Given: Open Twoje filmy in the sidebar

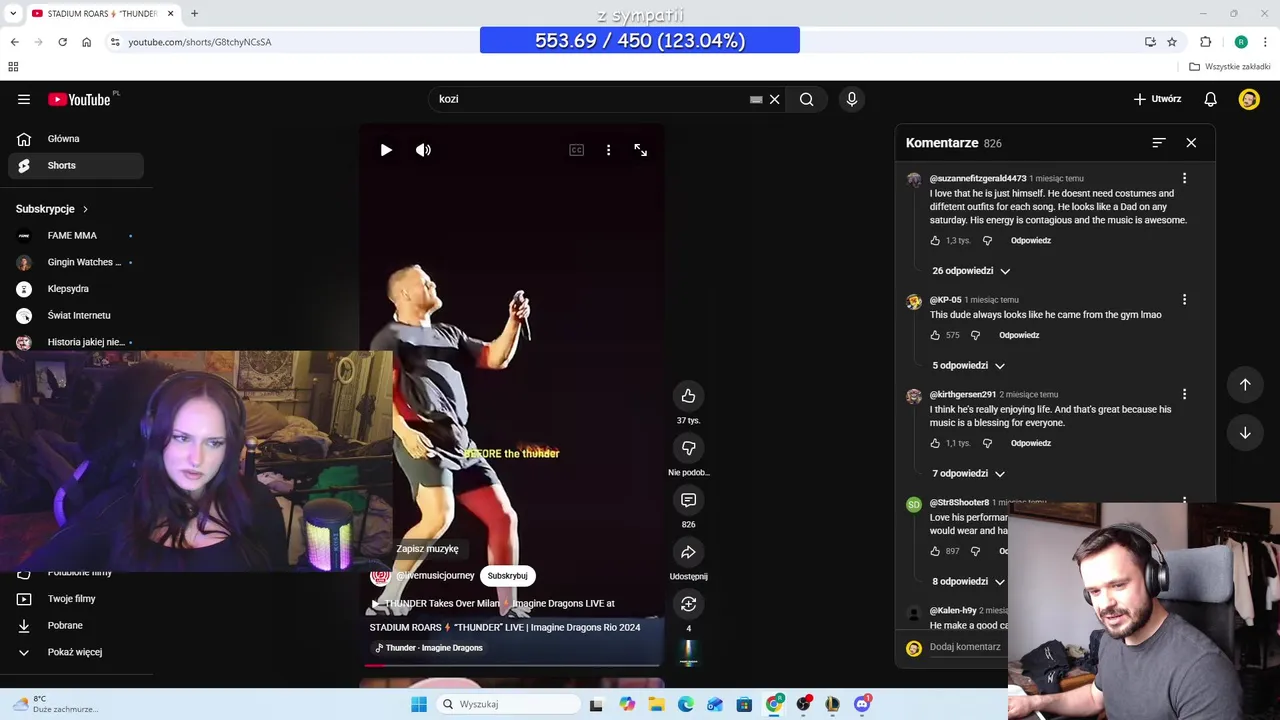Looking at the screenshot, I should coord(76,599).
